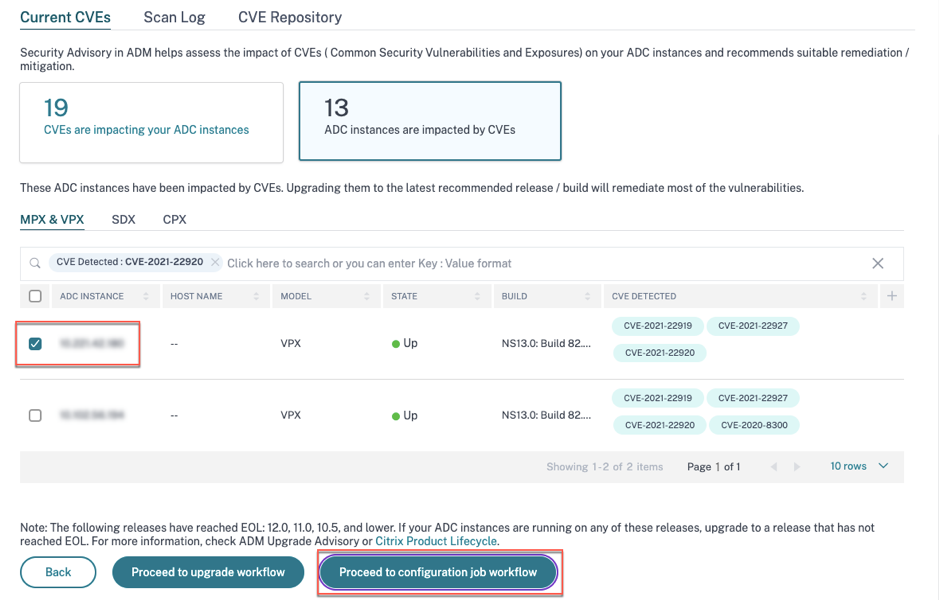
Task: Sort by State column arrows
Action: (477, 296)
